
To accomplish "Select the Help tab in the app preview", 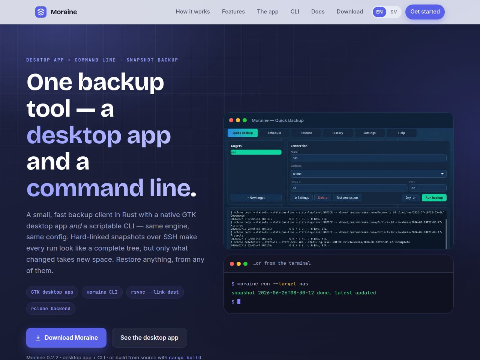I will [402, 133].
